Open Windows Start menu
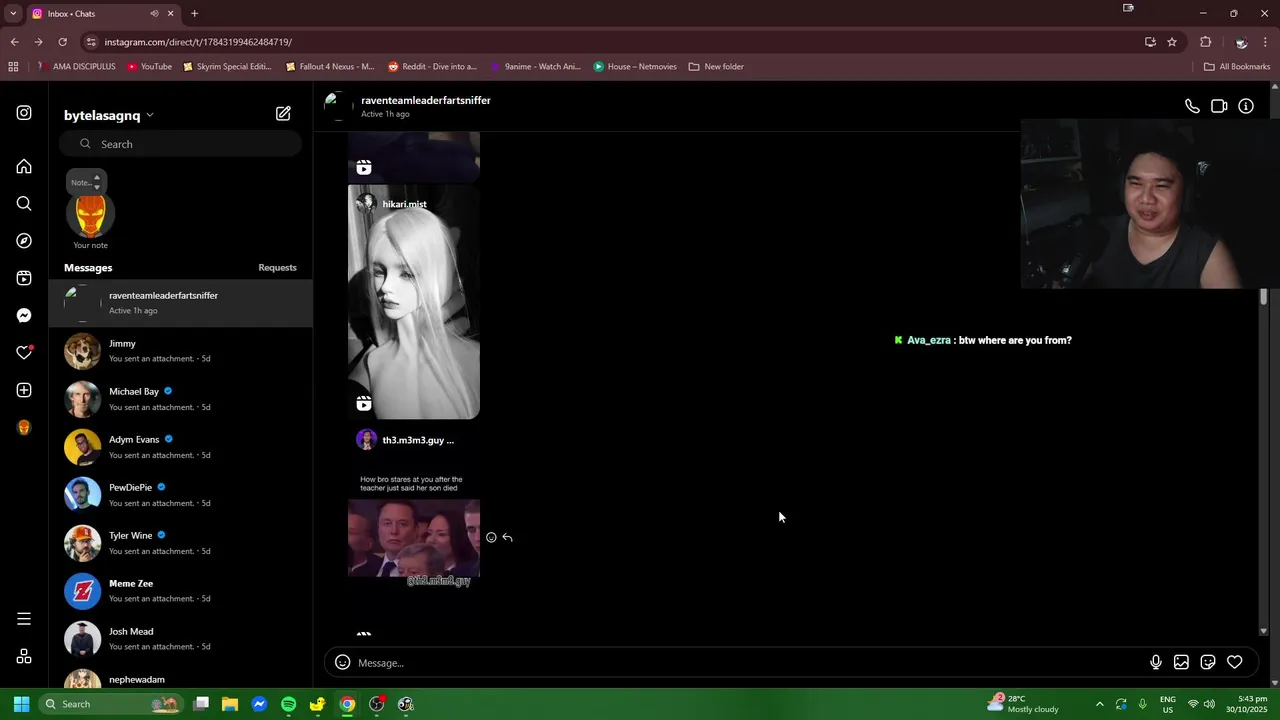Viewport: 1280px width, 720px height. pyautogui.click(x=21, y=704)
